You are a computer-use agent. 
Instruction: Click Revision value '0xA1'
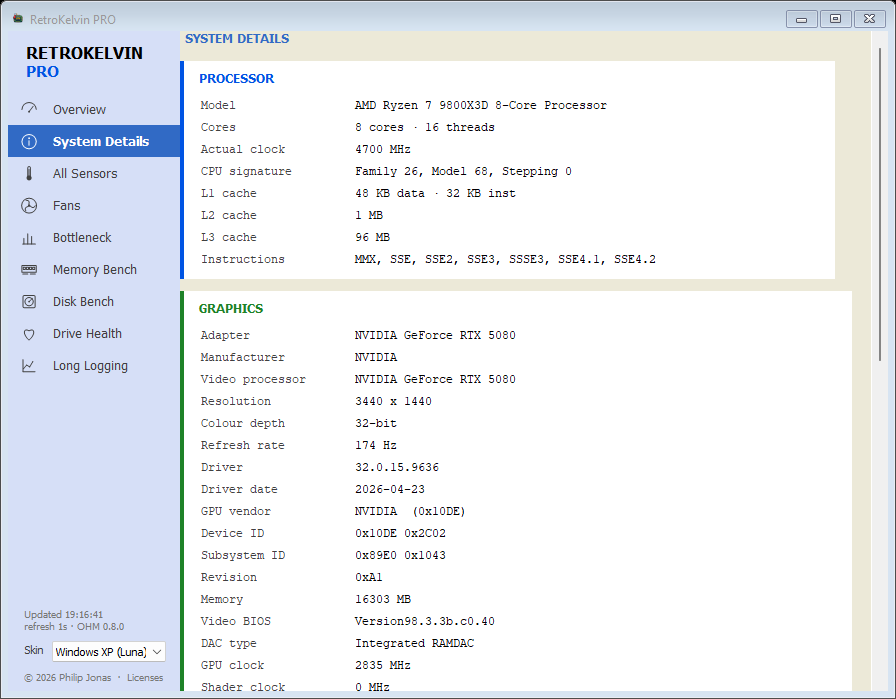(369, 577)
